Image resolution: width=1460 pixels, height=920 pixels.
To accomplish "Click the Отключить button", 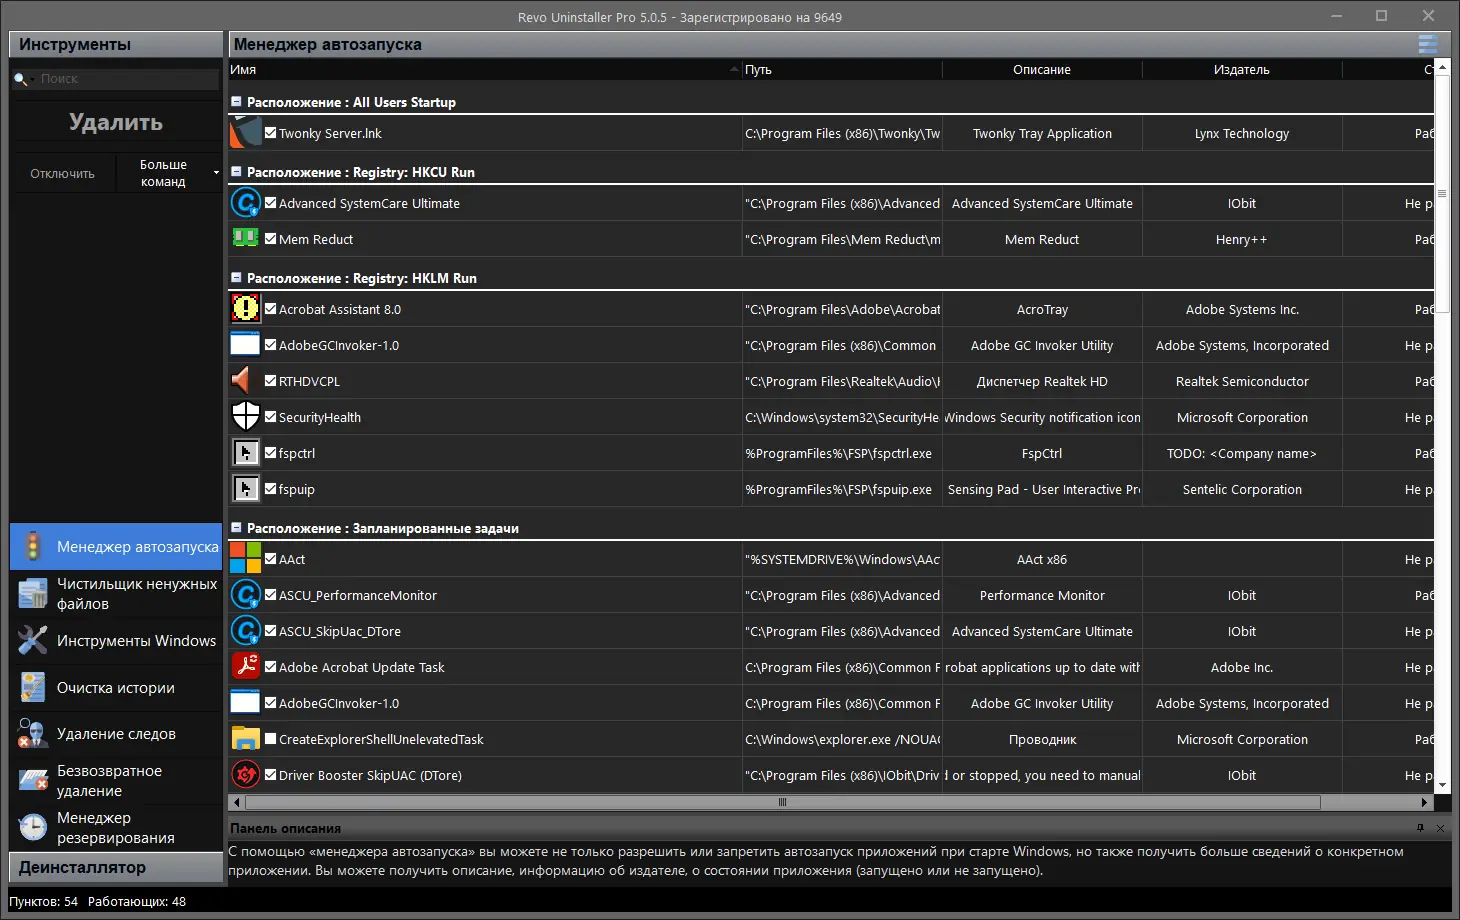I will coord(62,173).
